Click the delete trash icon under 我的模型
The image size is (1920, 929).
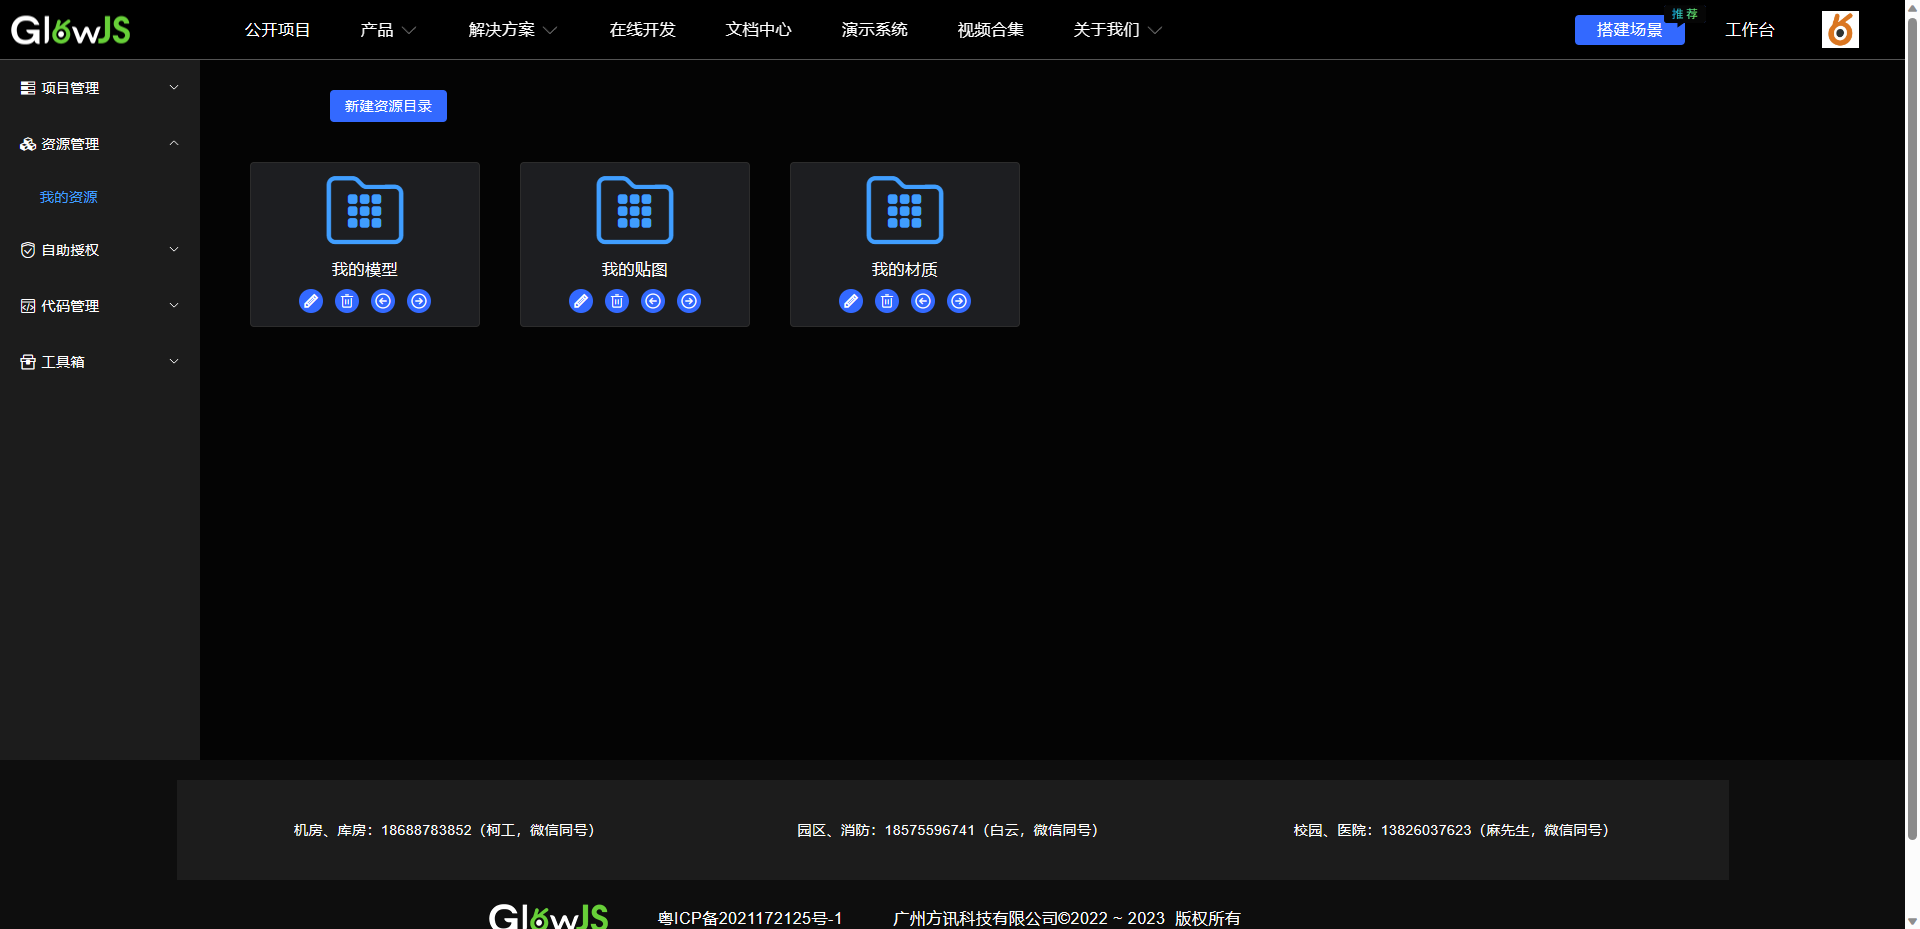[x=347, y=301]
